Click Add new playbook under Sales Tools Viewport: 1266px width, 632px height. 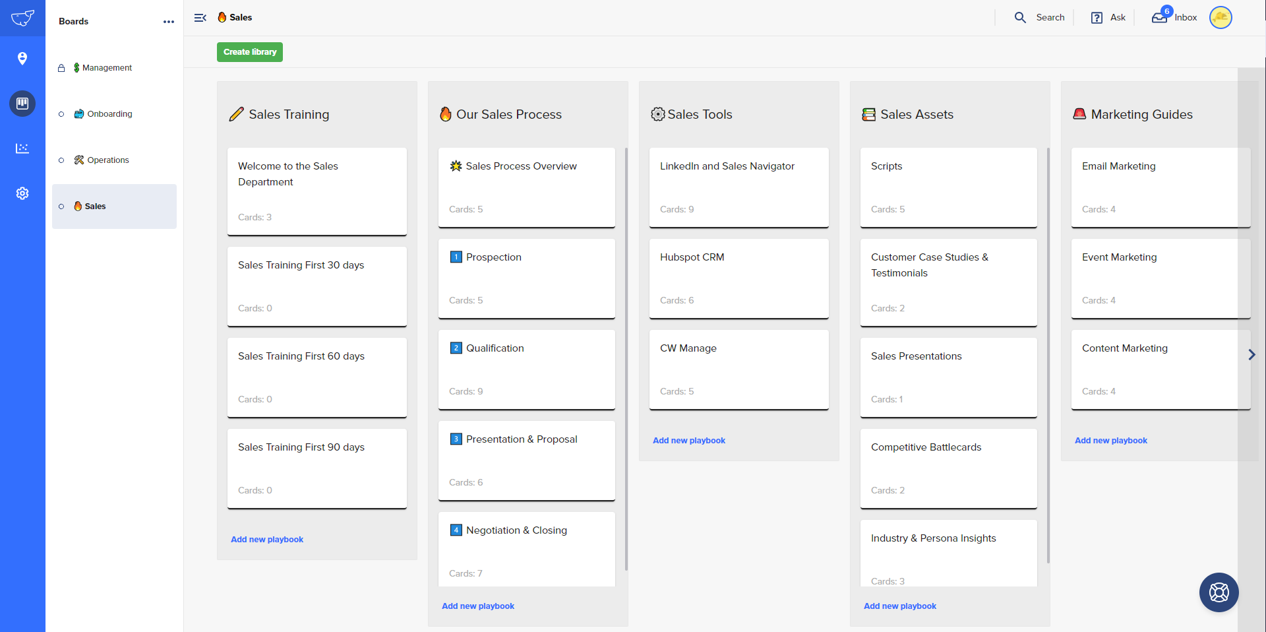(689, 440)
